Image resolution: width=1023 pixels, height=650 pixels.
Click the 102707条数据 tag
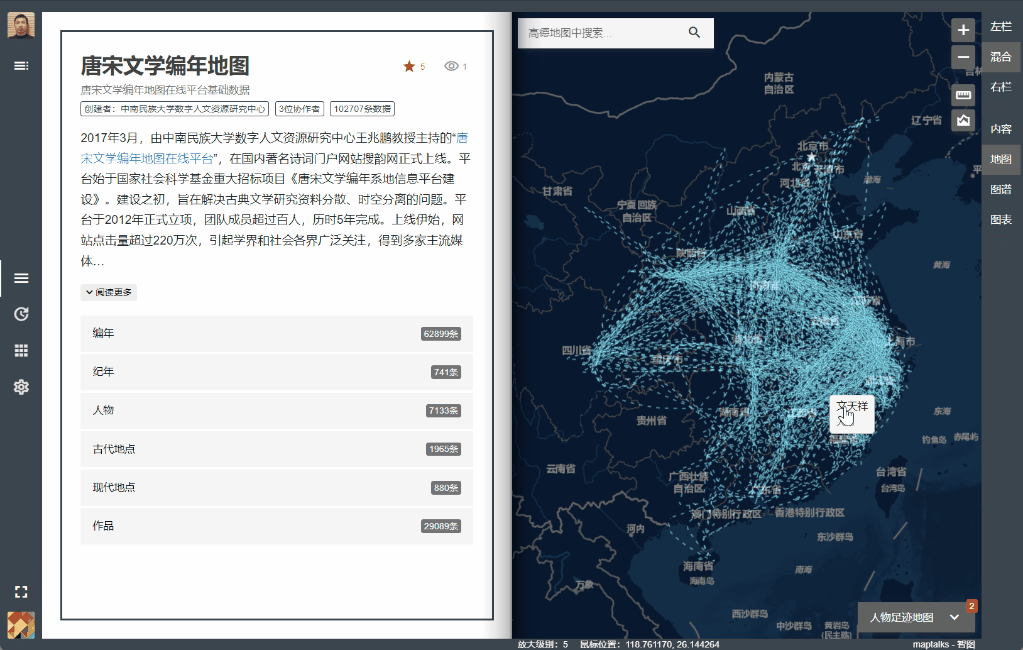coord(362,109)
